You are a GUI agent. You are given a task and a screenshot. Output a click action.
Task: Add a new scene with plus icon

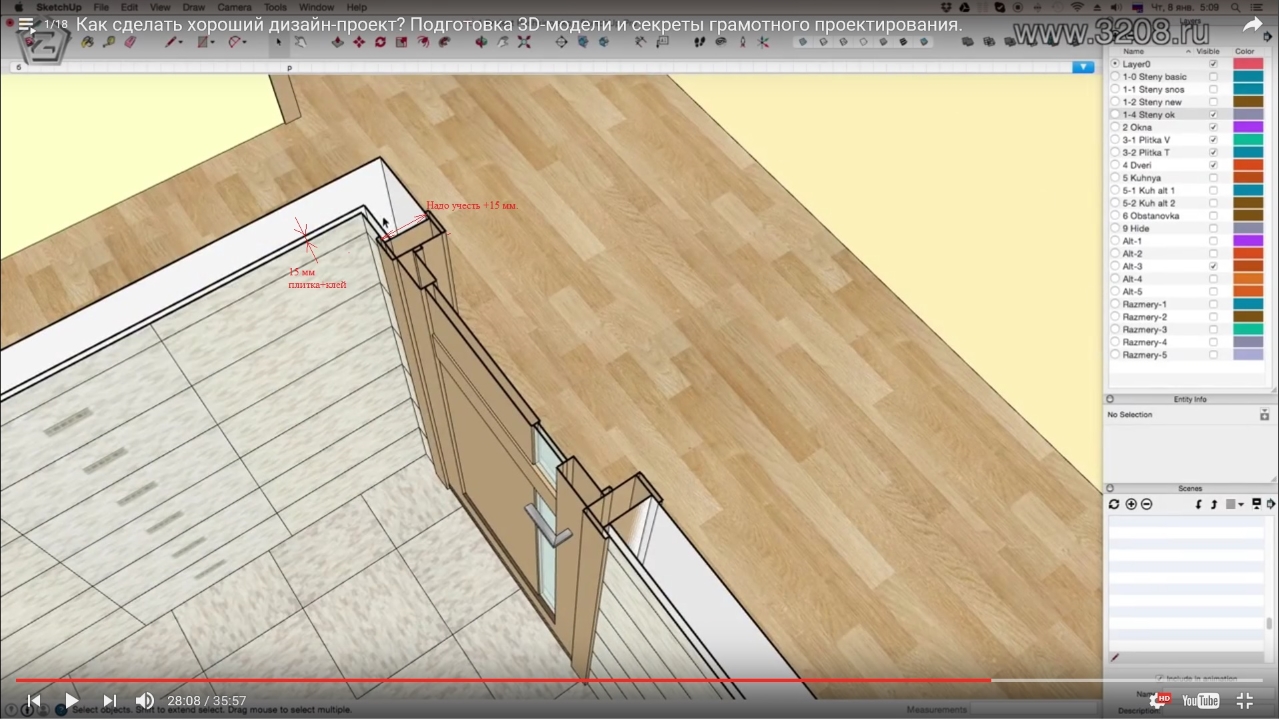pyautogui.click(x=1131, y=504)
